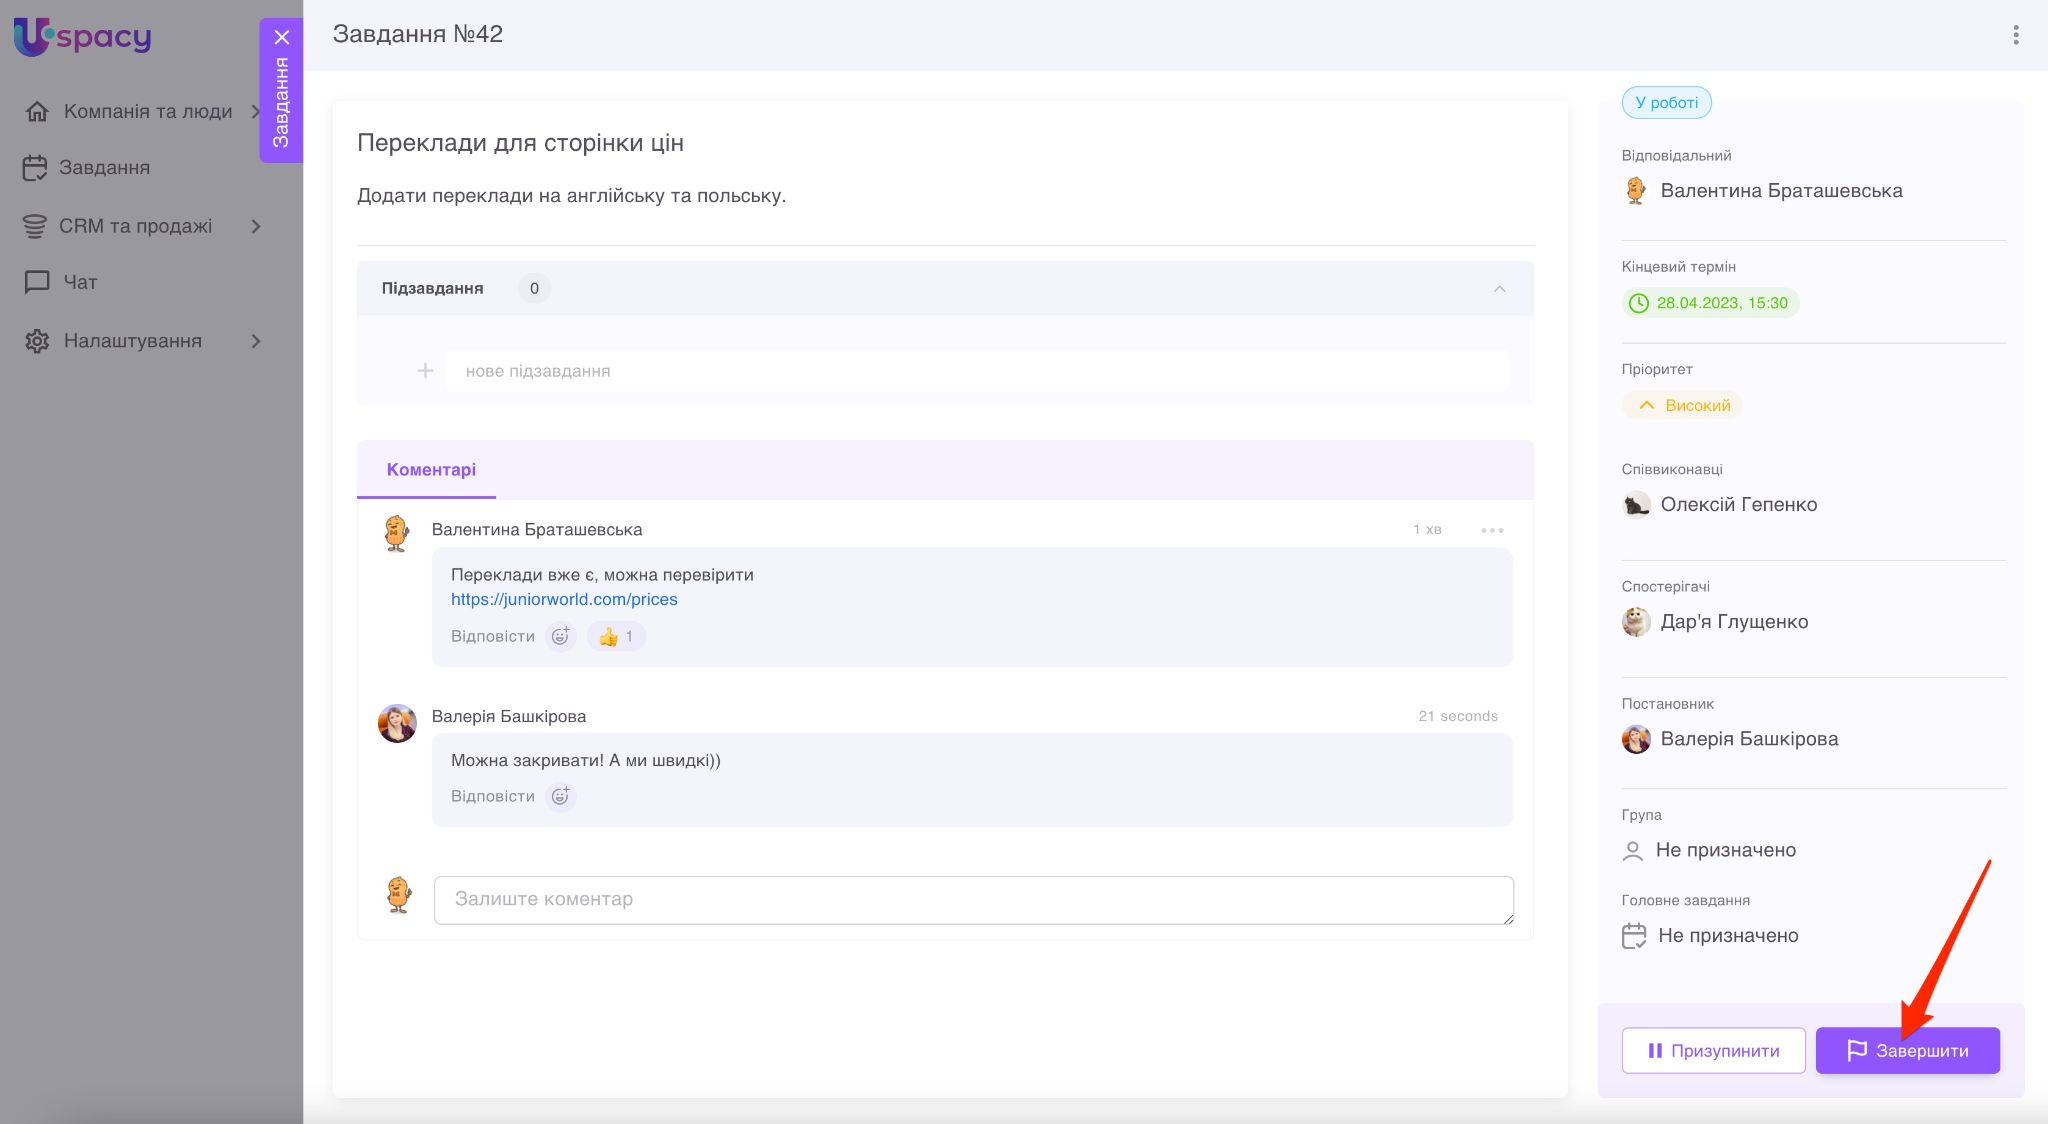Close the Завдання side panel with X
Viewport: 2048px width, 1124px height.
coord(282,37)
